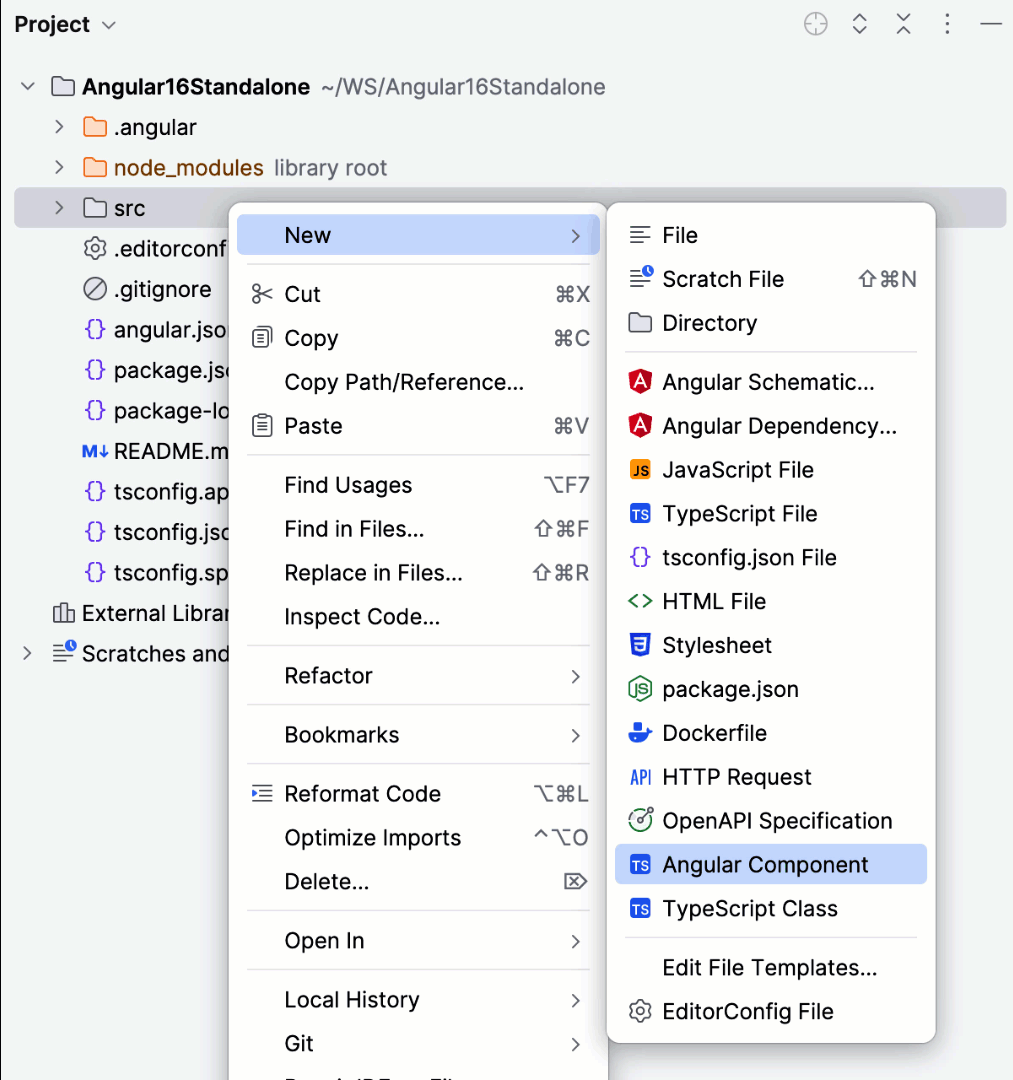Hide the Project tool window with minus icon
The image size is (1013, 1080).
point(990,24)
